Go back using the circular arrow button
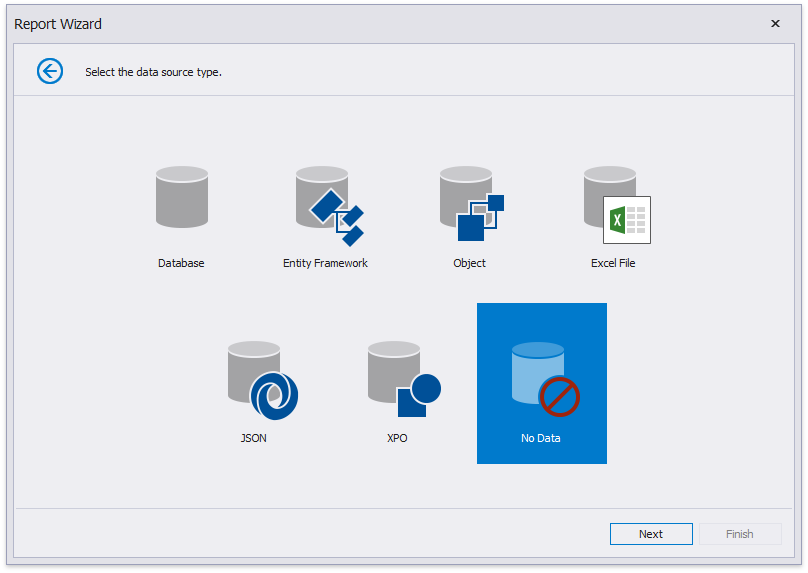Screen dimensions: 808x573 tap(50, 71)
